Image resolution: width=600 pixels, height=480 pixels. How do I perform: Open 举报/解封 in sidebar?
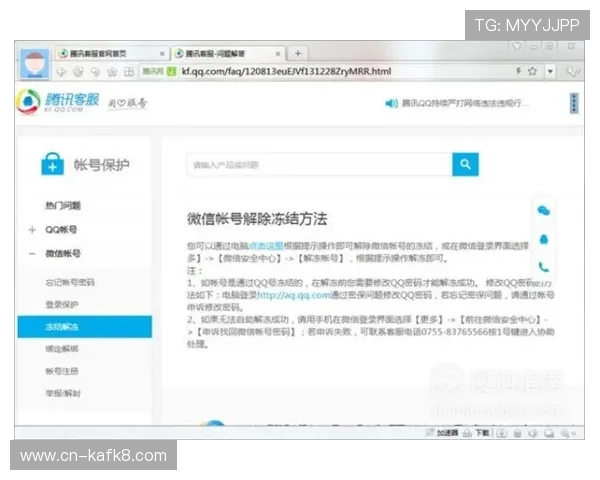click(63, 393)
